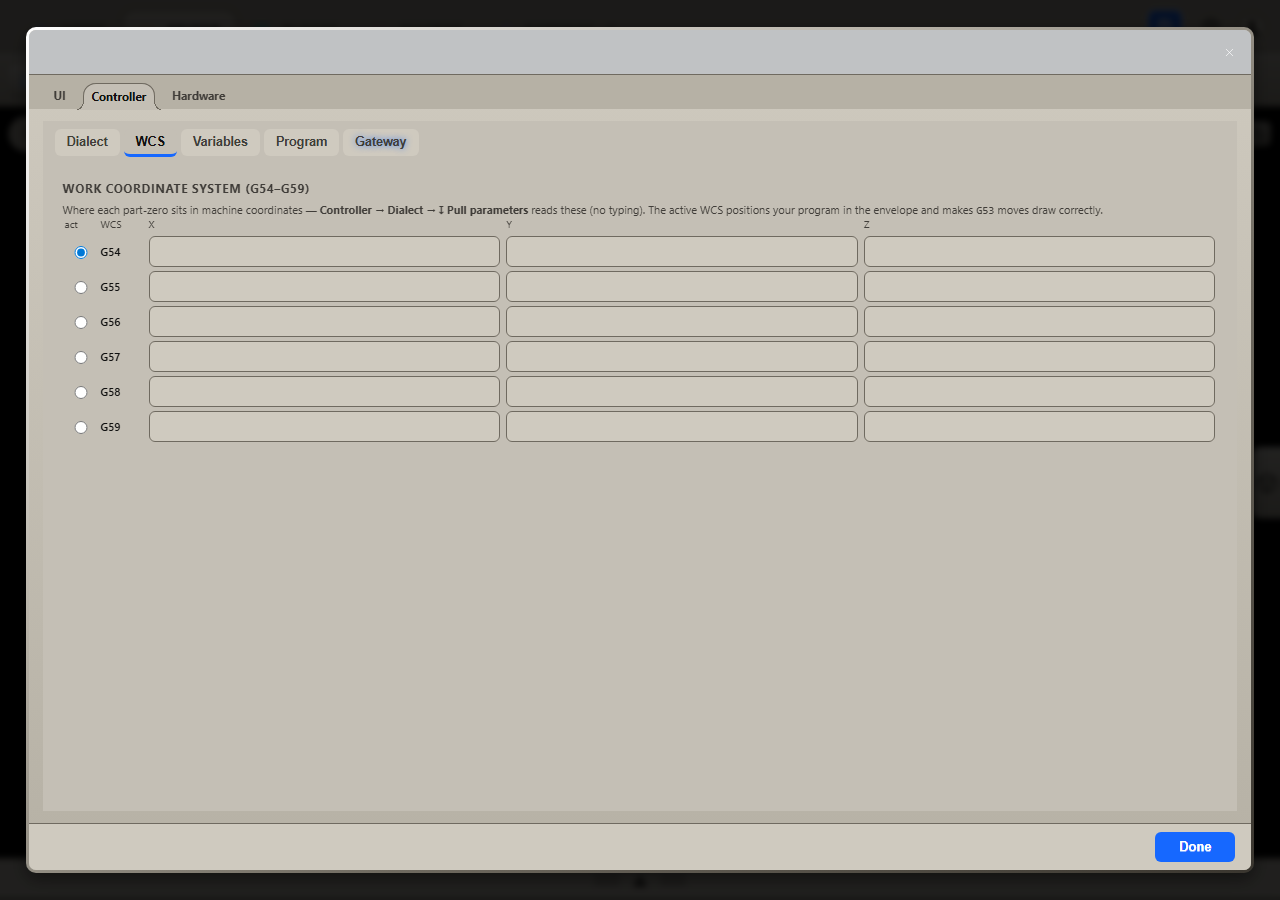Select the G57 active WCS radio button

click(81, 357)
